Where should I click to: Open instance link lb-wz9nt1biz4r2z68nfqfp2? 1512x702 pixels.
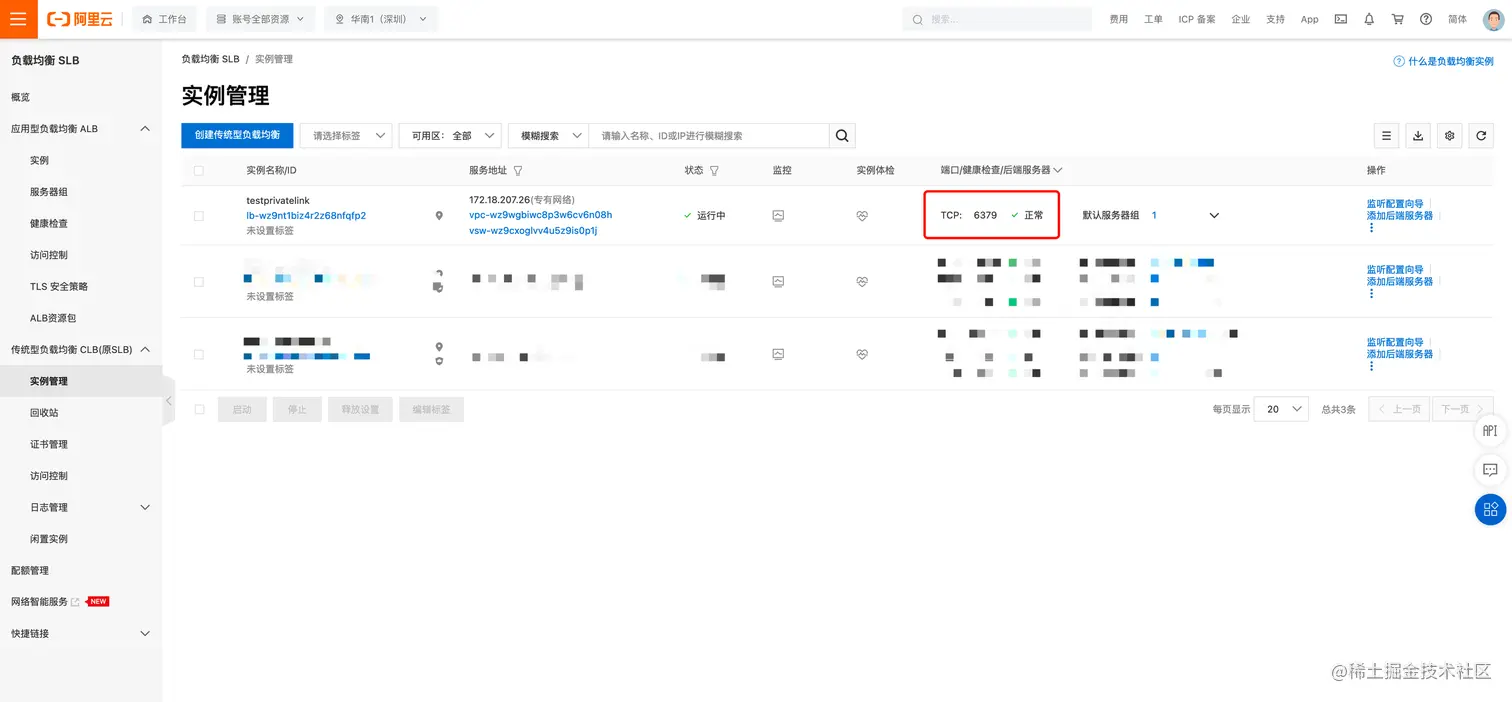click(306, 216)
